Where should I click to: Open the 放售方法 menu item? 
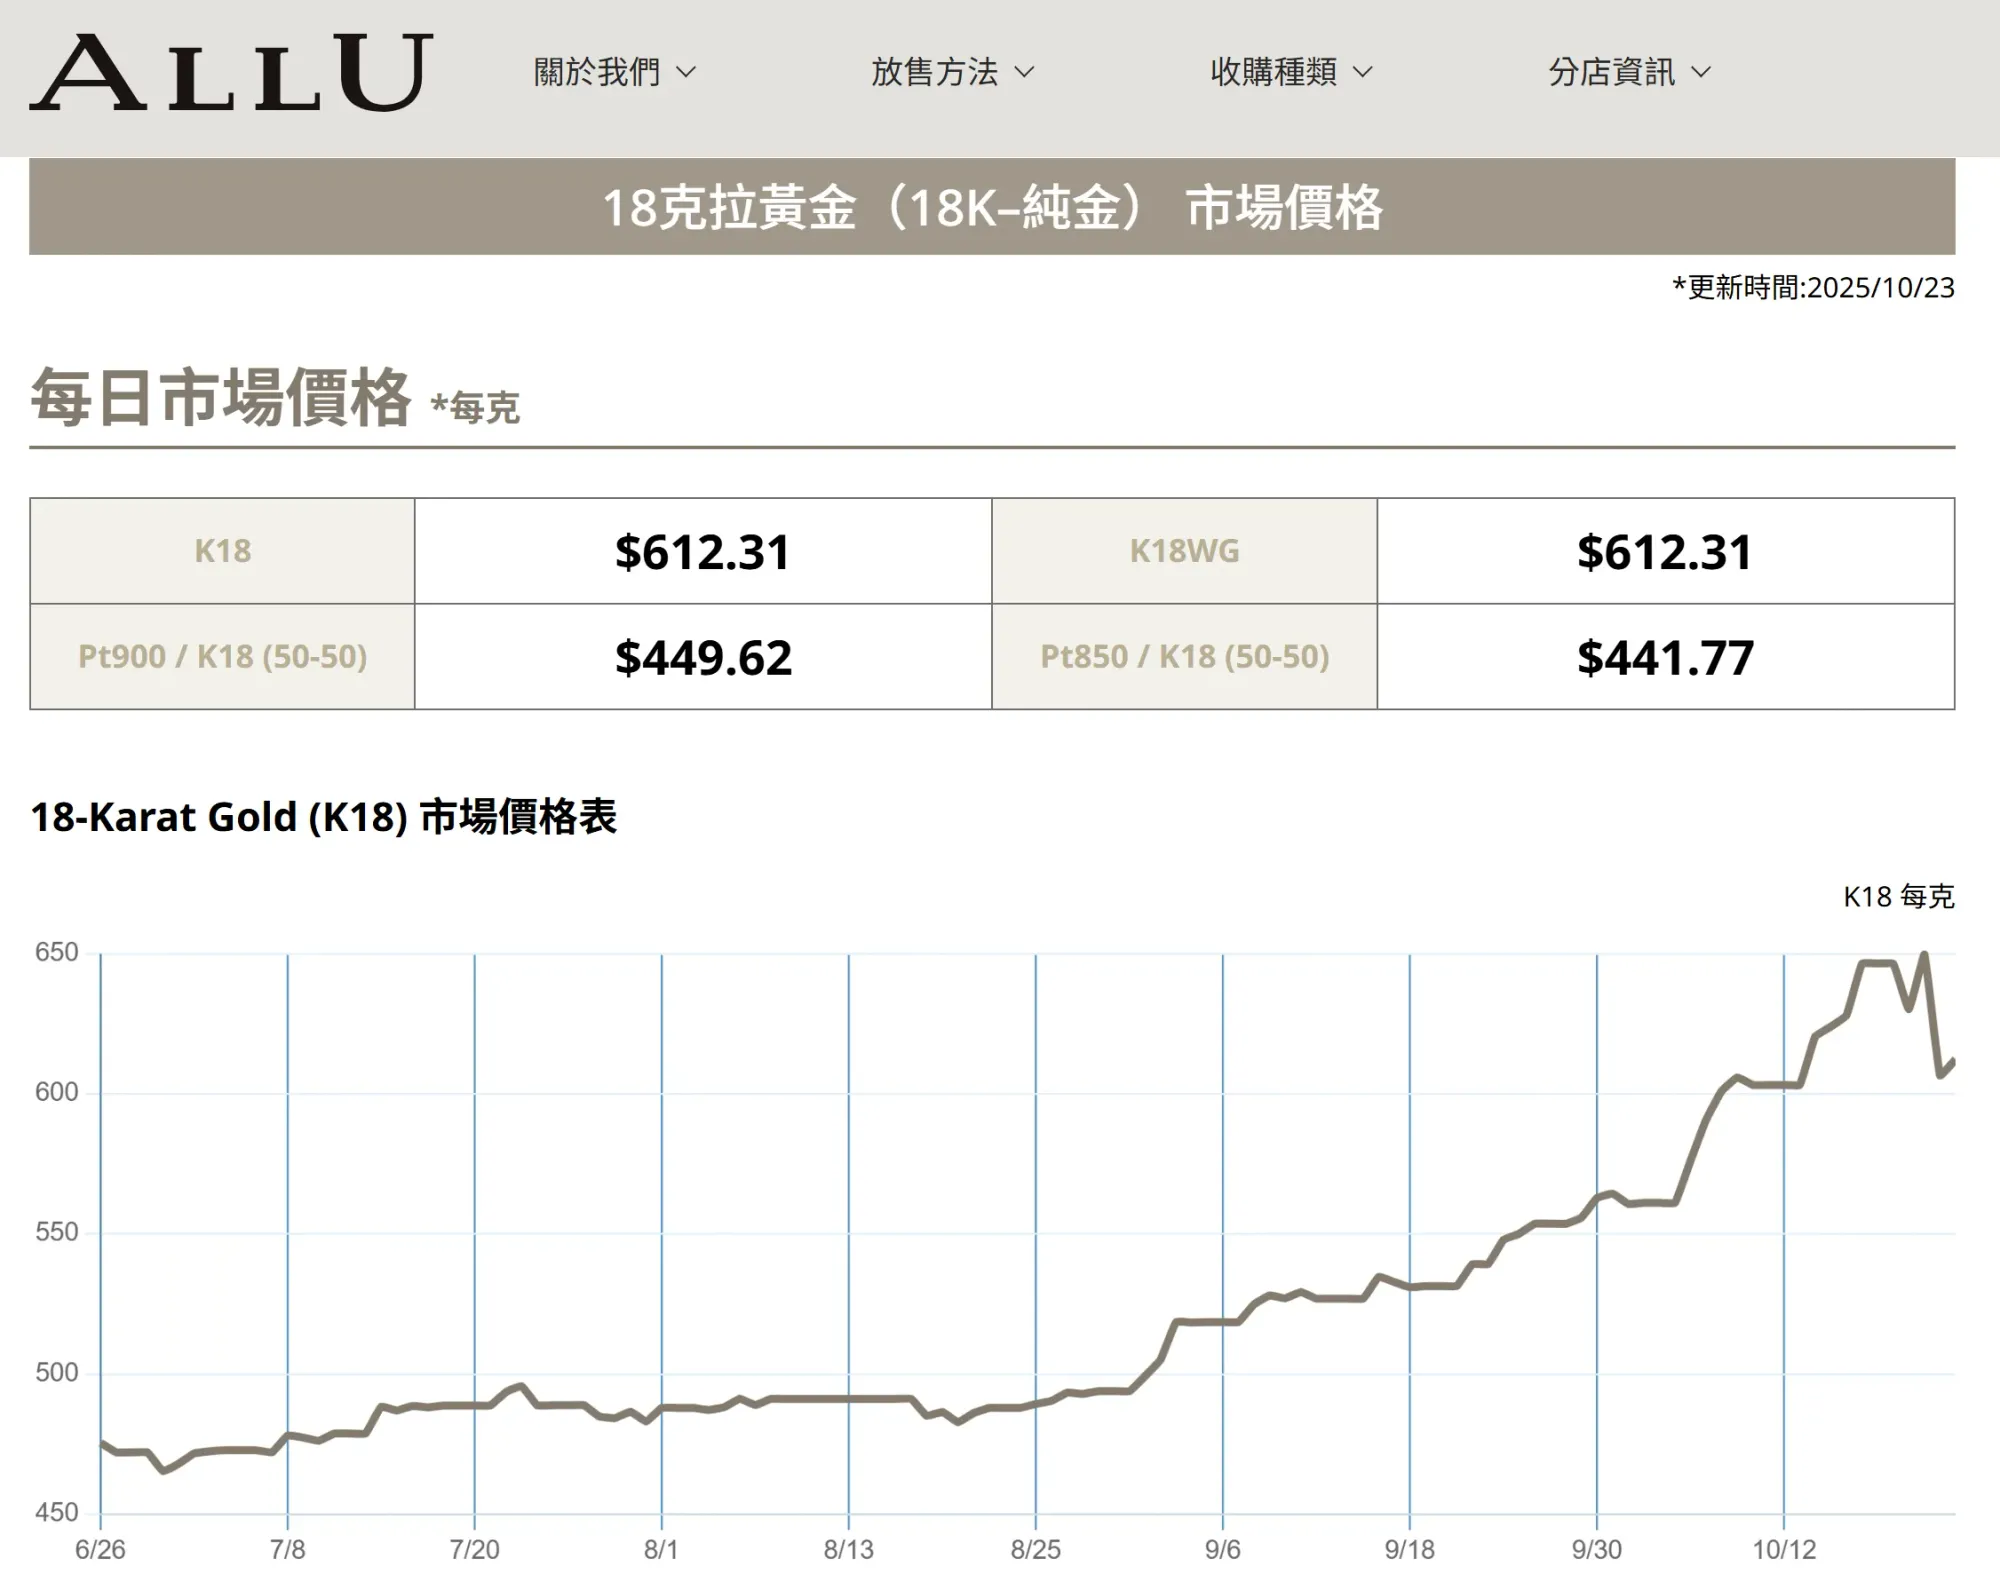tap(934, 72)
